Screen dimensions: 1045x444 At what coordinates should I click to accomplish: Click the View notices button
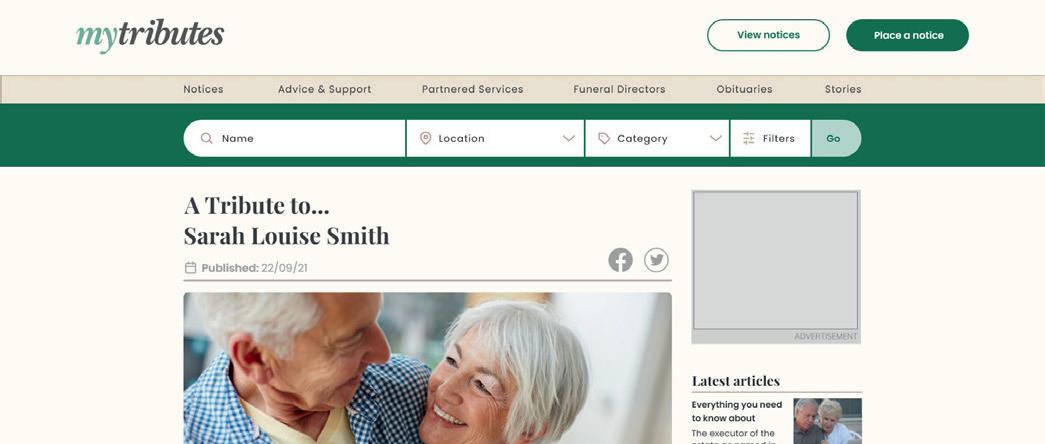768,35
